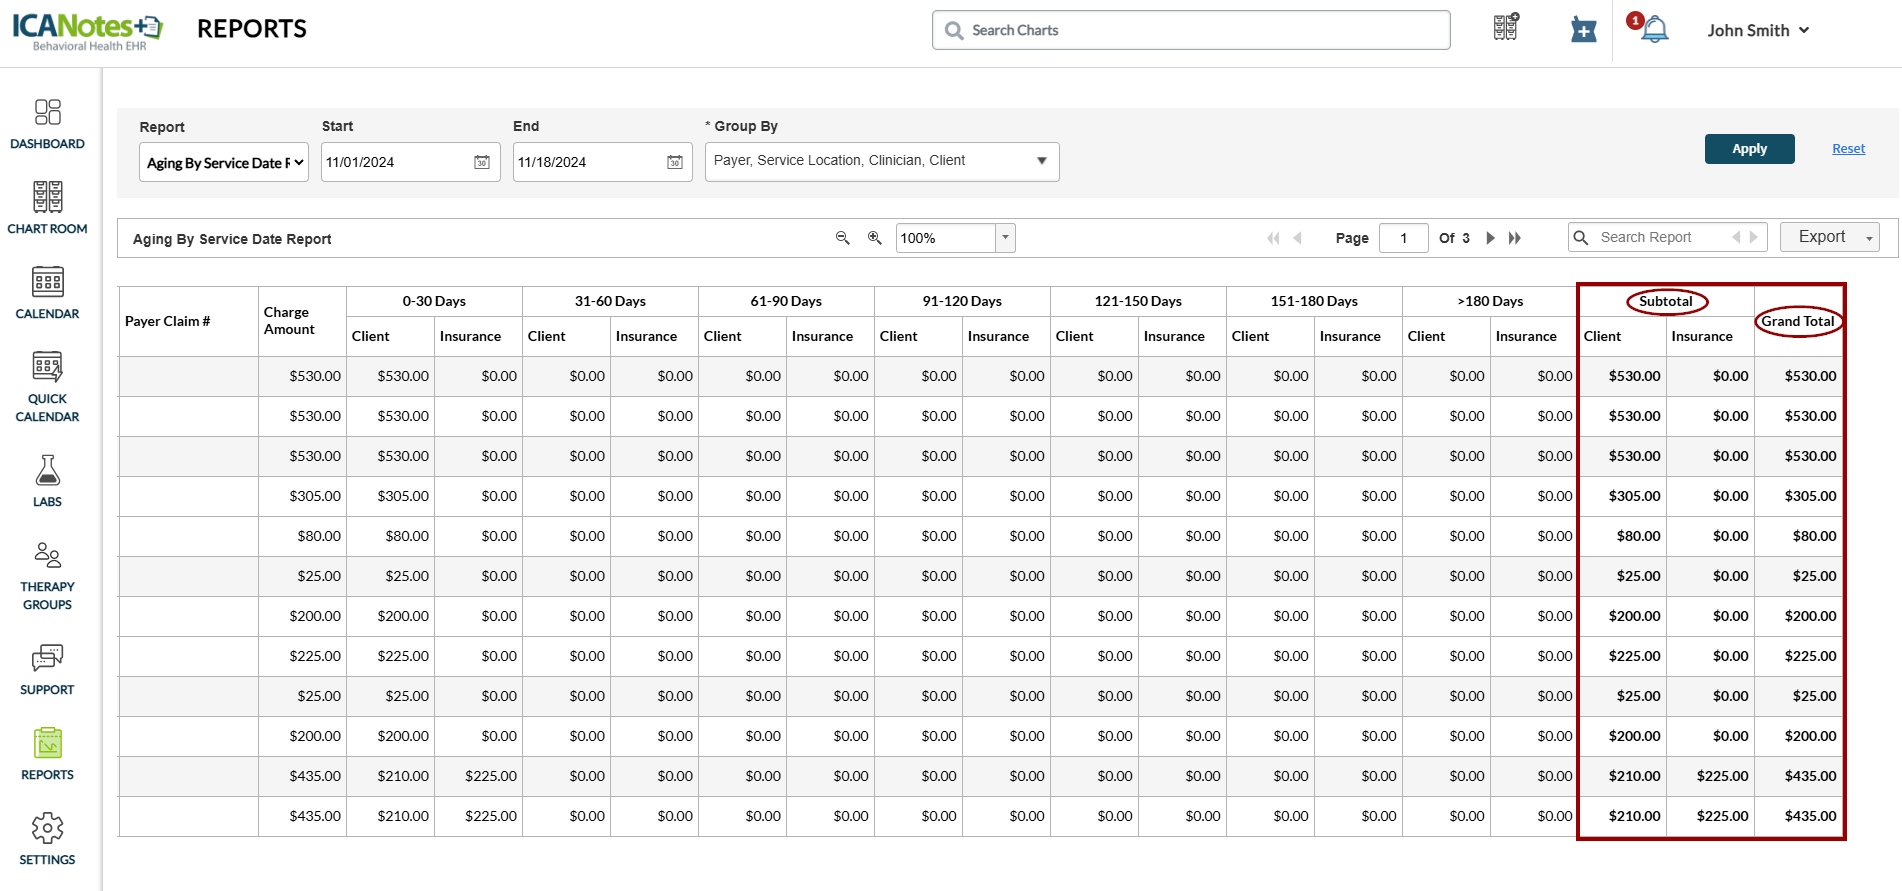Click the notification bell icon
Viewport: 1902px width, 891px height.
point(1654,29)
